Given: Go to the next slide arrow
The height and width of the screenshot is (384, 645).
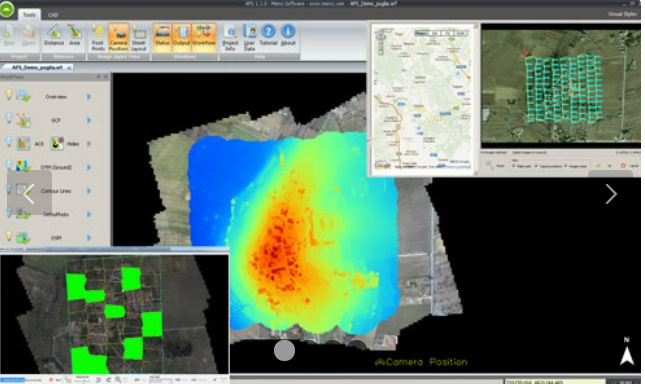Looking at the screenshot, I should (x=611, y=194).
